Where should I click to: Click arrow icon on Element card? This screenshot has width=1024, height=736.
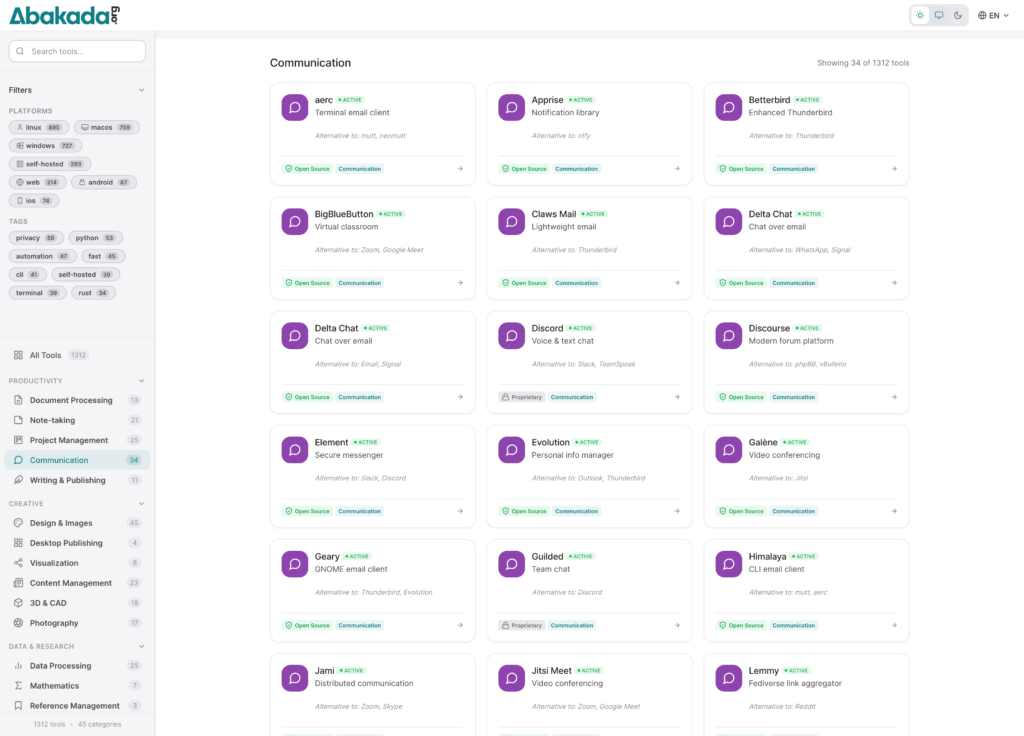(460, 511)
